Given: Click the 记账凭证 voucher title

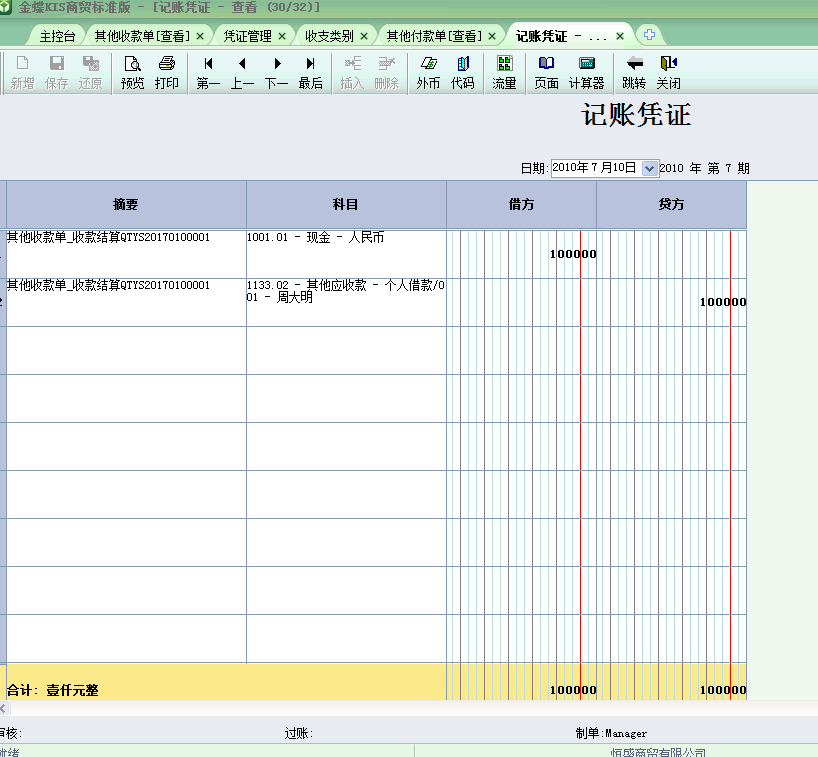Looking at the screenshot, I should (x=636, y=114).
